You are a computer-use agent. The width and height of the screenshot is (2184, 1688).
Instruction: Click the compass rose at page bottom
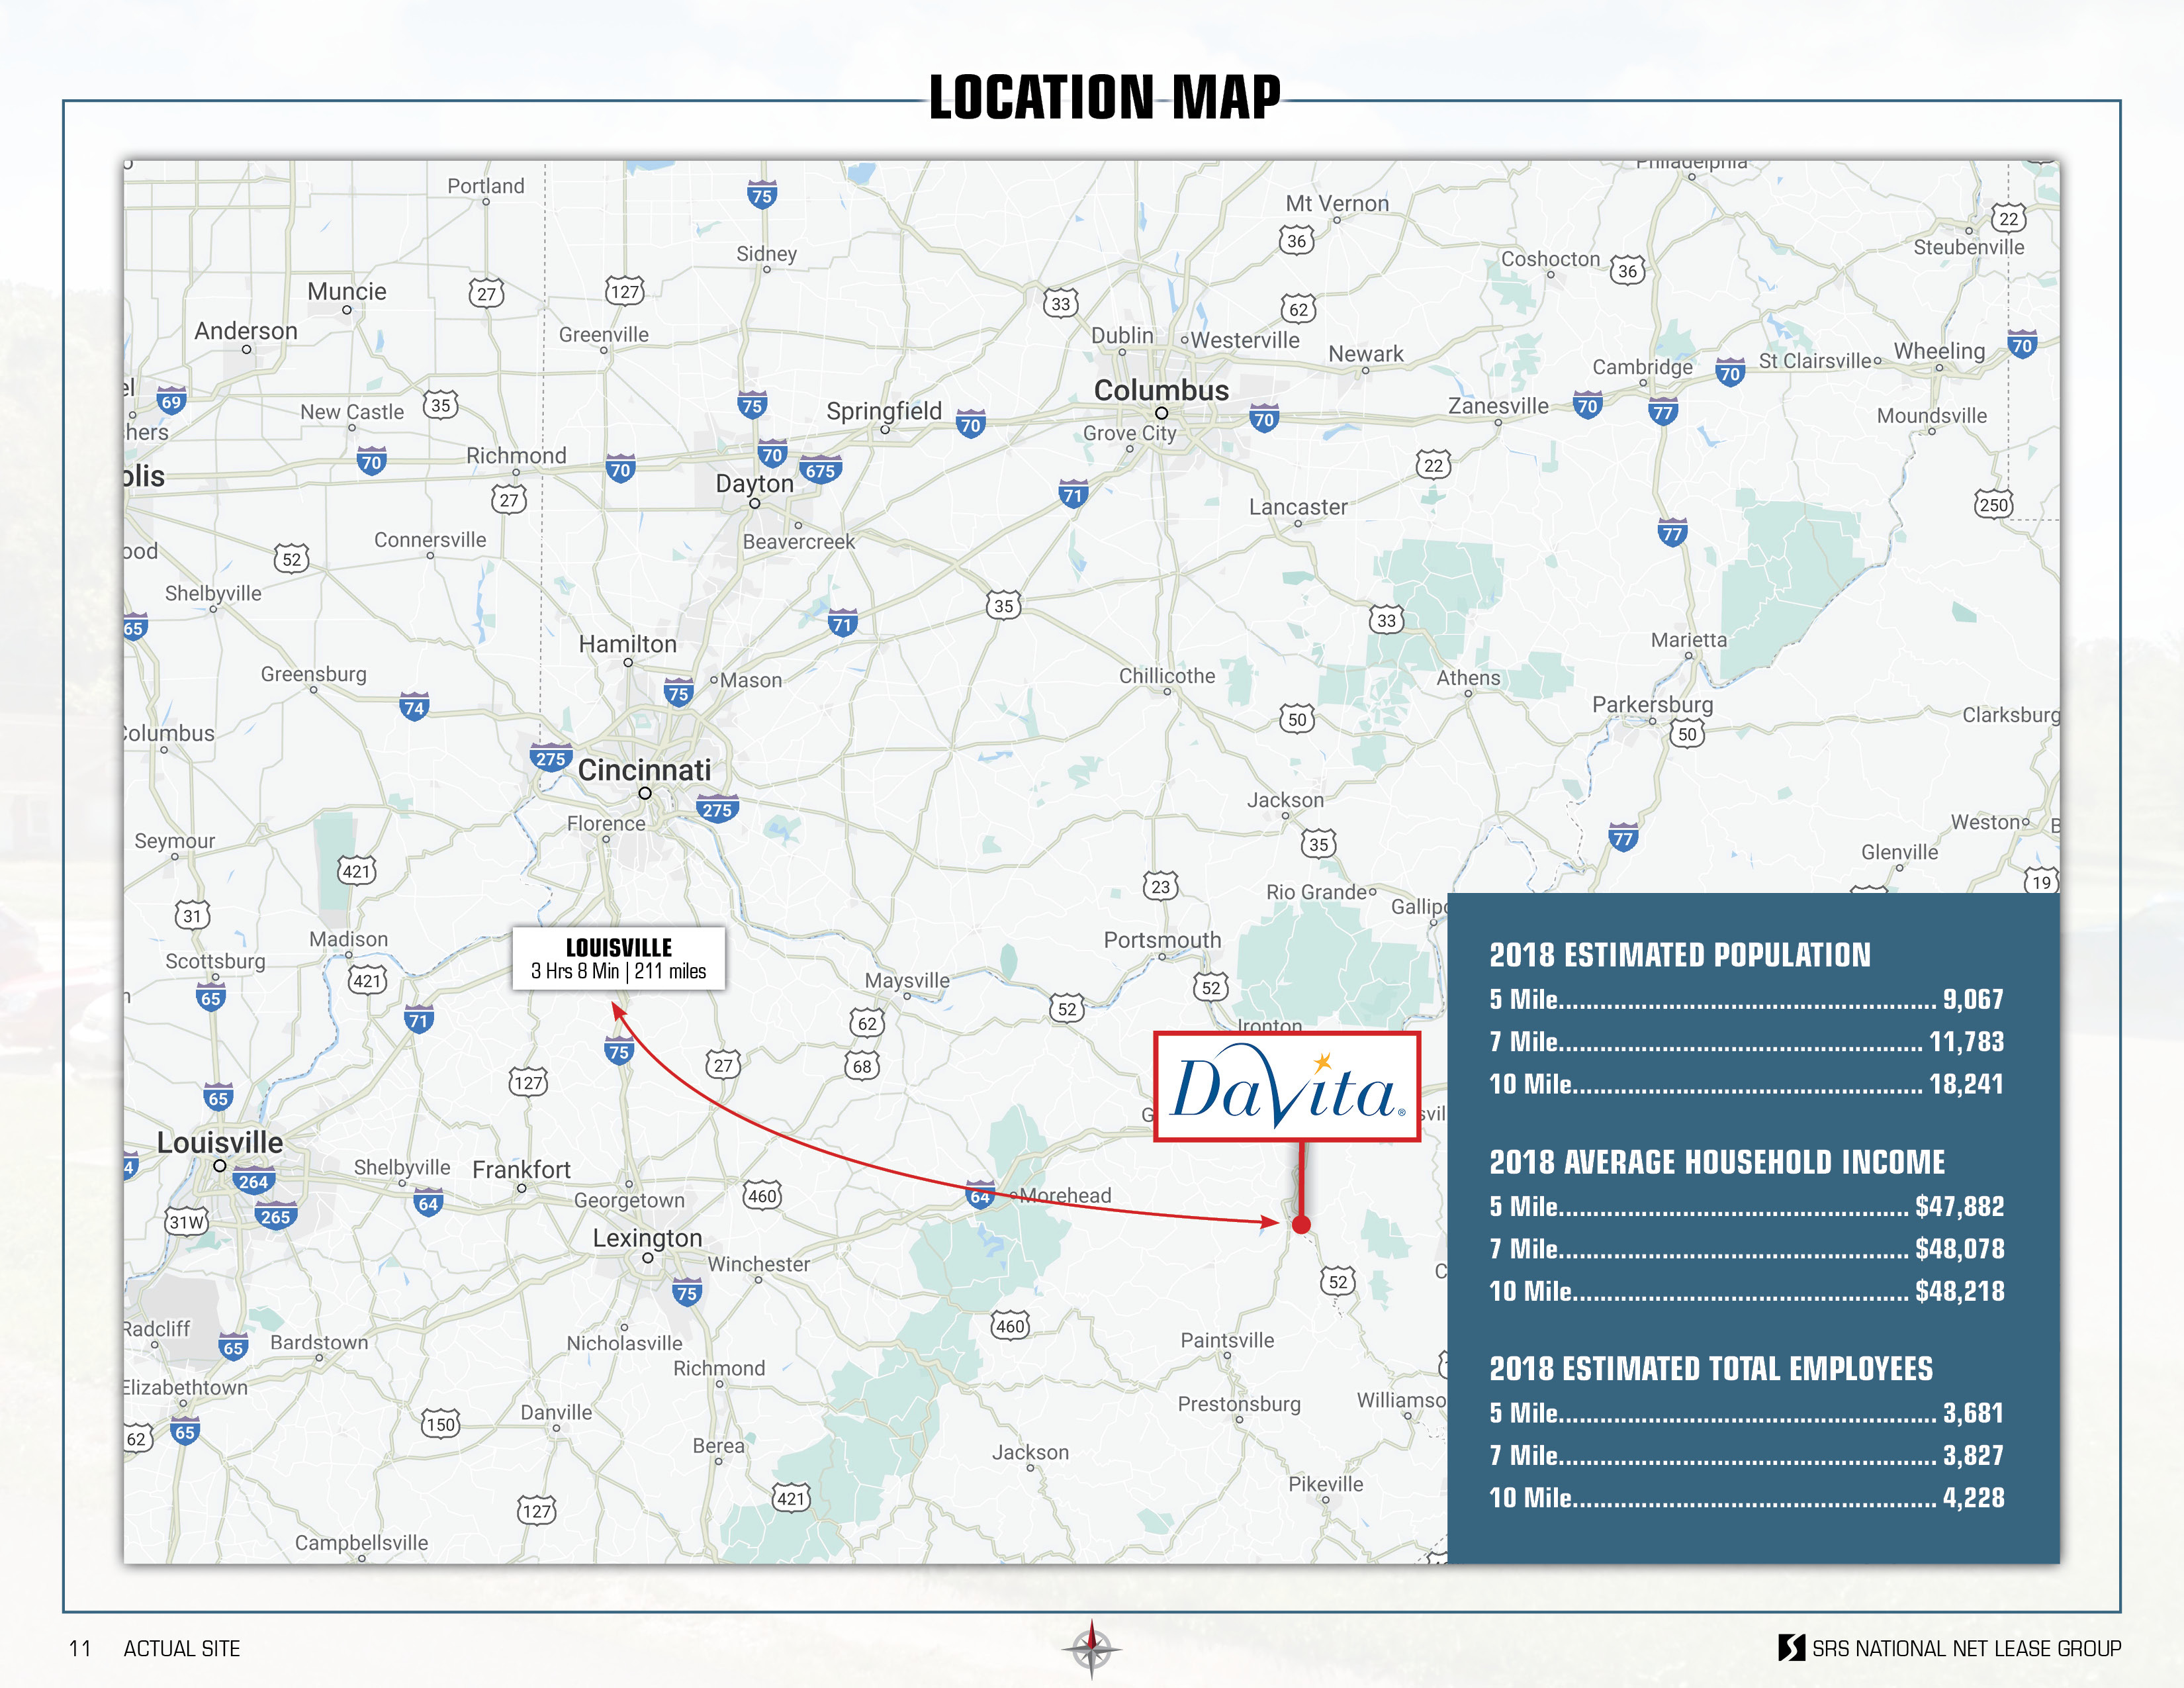click(1091, 1648)
